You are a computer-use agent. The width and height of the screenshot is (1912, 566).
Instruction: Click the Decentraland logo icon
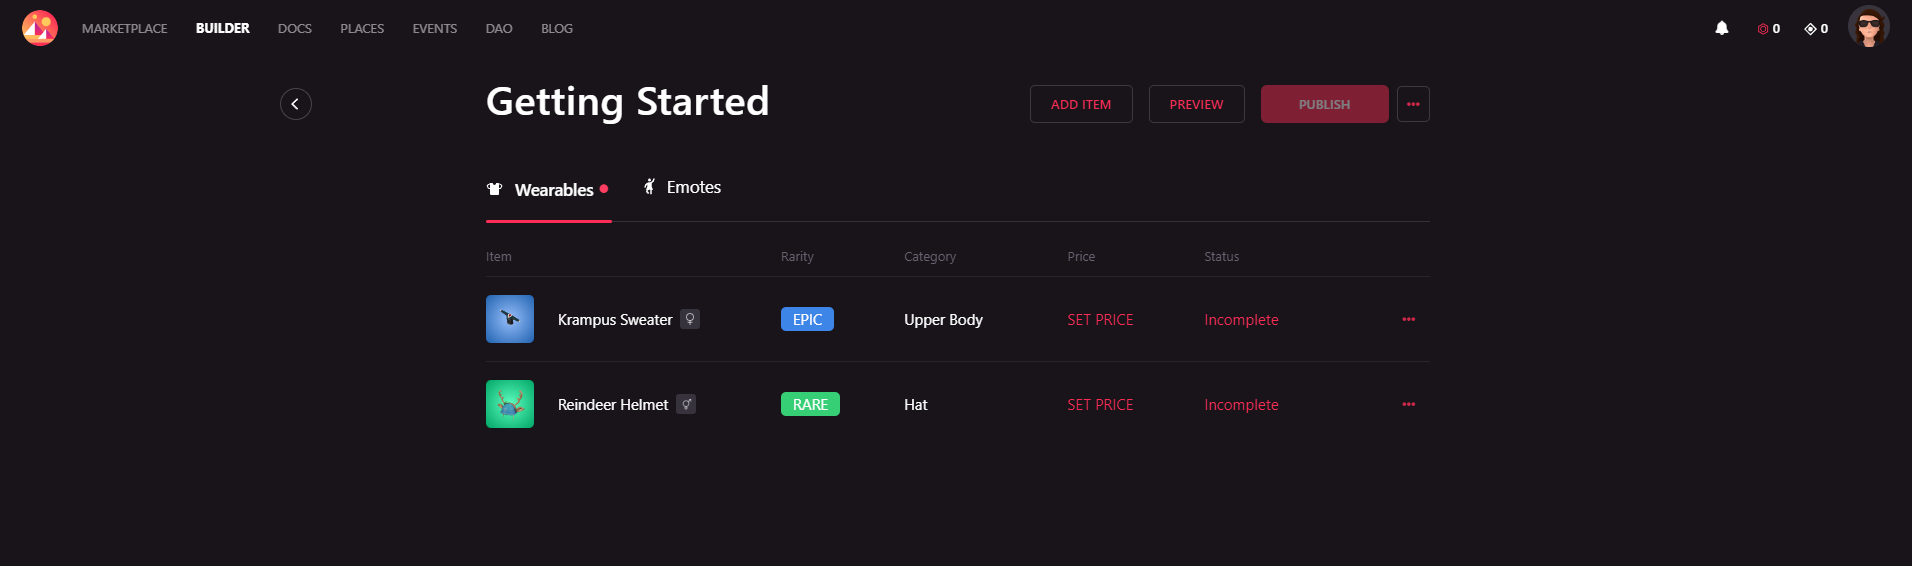40,28
